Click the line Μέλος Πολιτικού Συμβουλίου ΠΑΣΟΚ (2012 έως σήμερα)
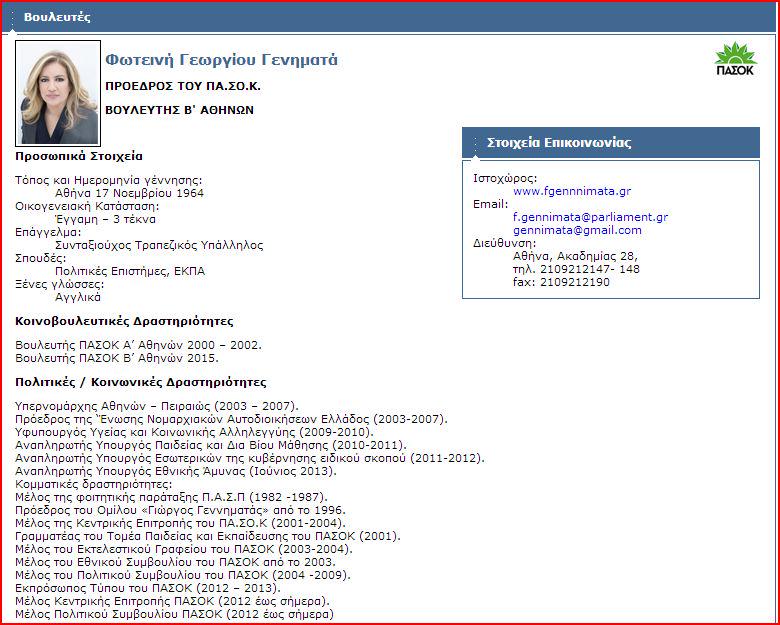 click(174, 614)
